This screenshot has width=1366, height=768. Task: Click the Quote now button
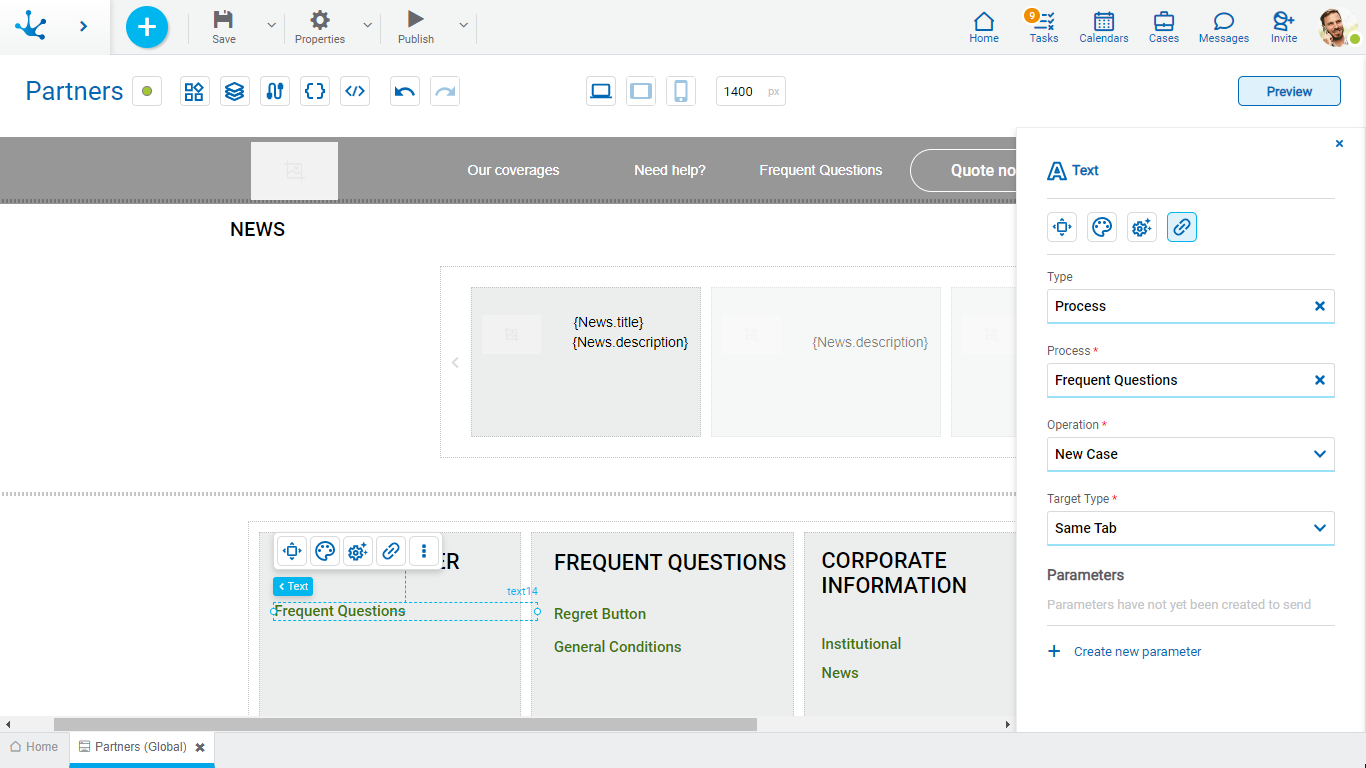pyautogui.click(x=964, y=170)
